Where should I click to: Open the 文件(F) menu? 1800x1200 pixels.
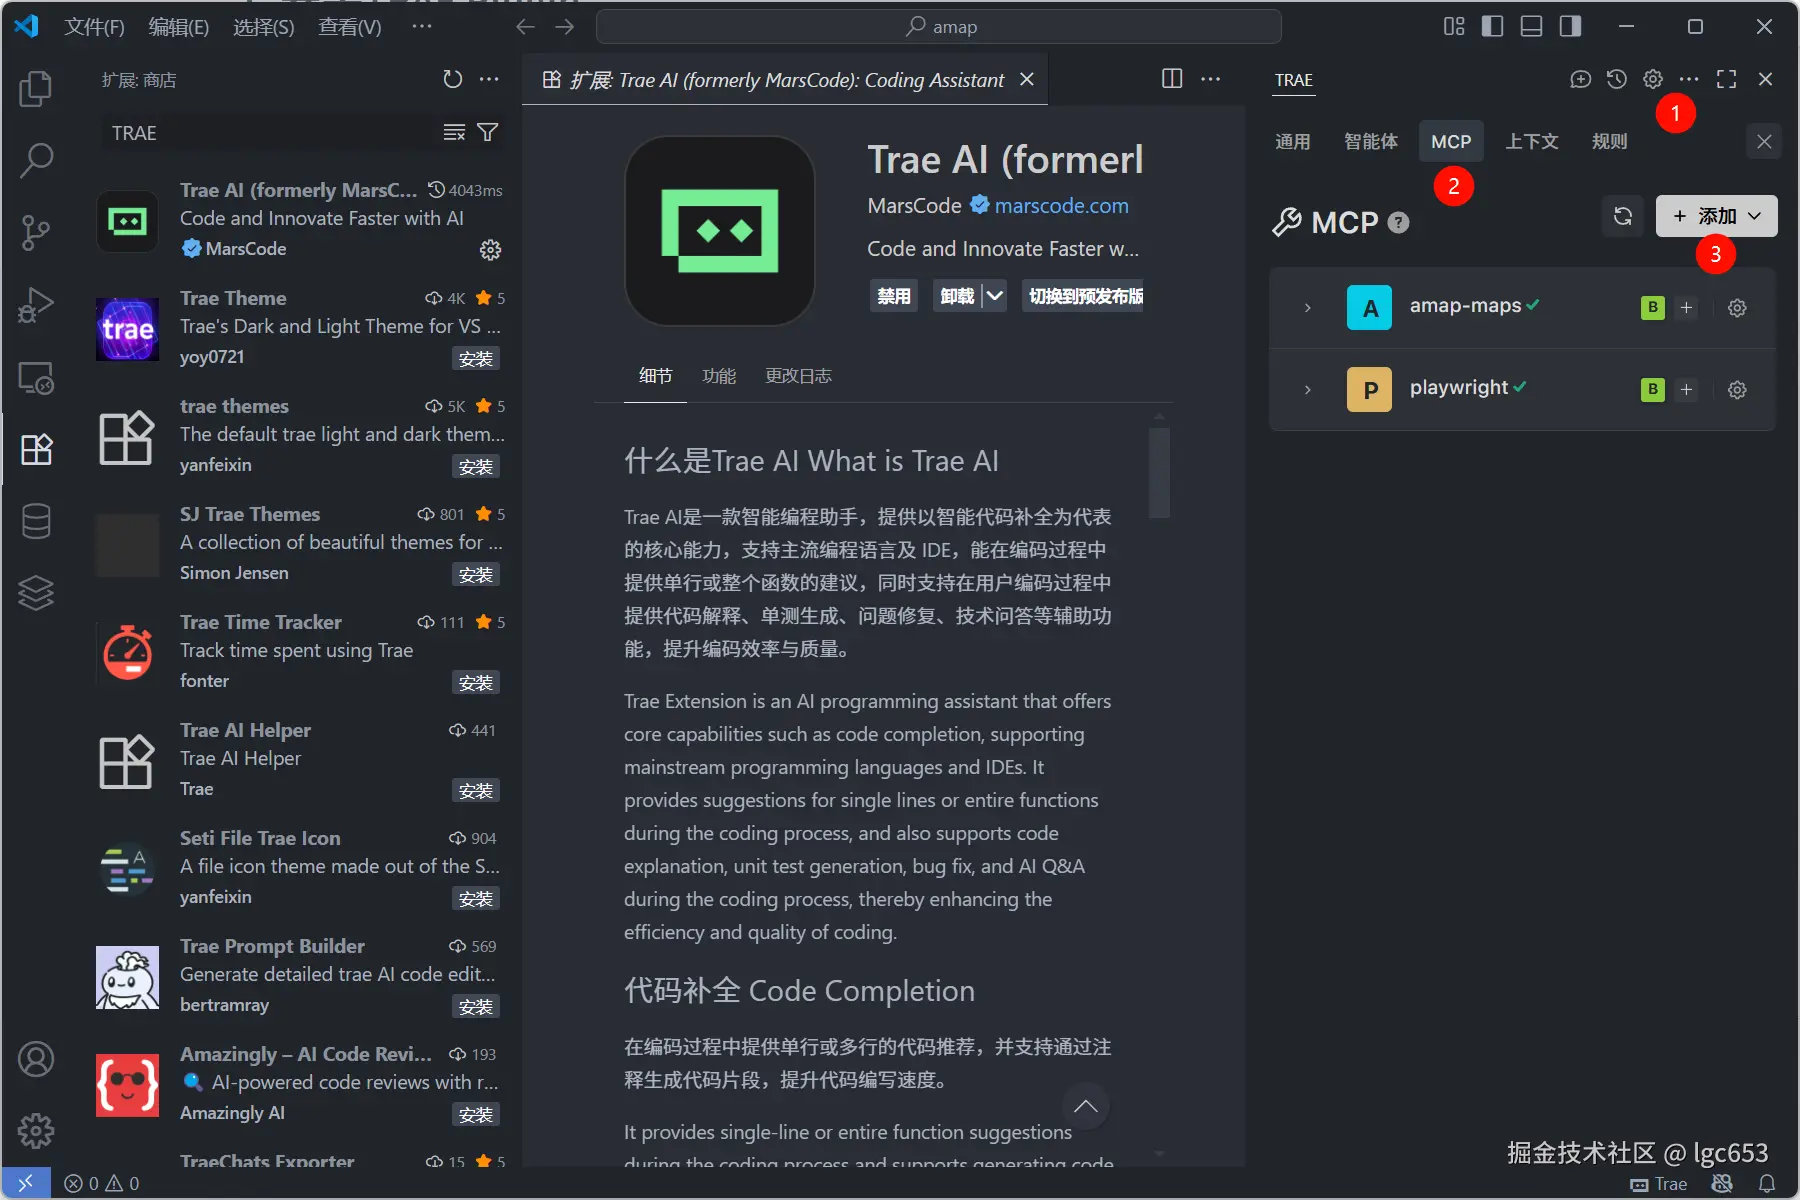pos(94,27)
